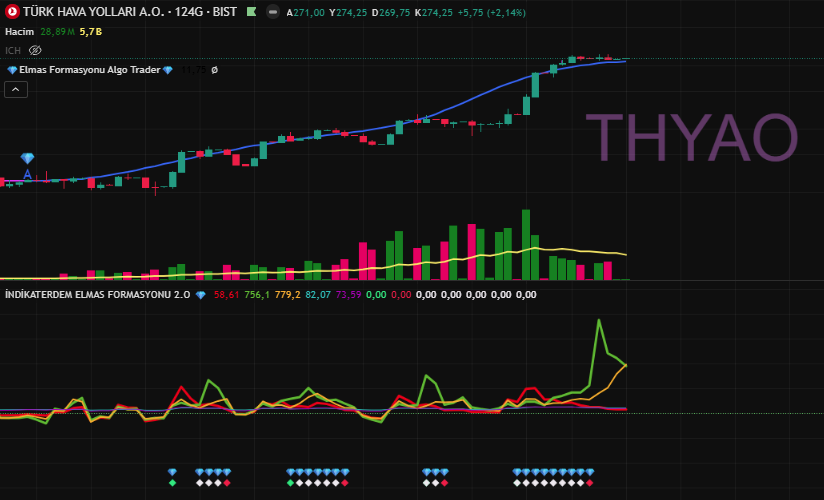Select the low price value D269,75
824x500 pixels.
coord(390,13)
